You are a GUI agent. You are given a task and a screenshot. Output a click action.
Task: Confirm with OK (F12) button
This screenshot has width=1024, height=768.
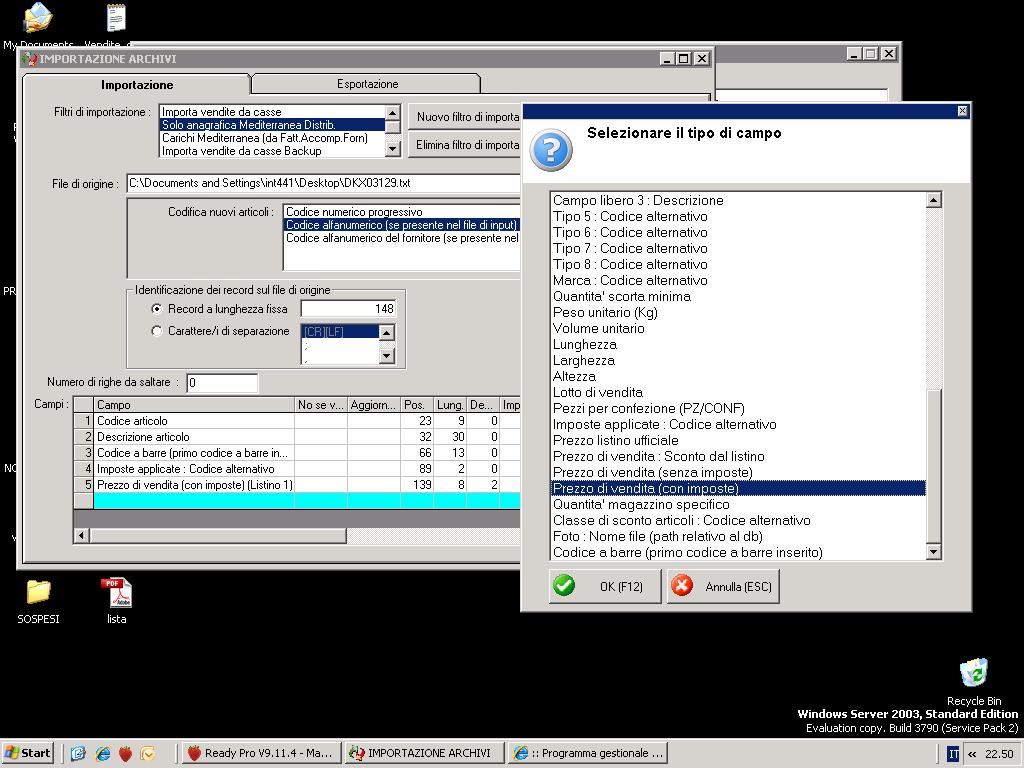coord(605,586)
